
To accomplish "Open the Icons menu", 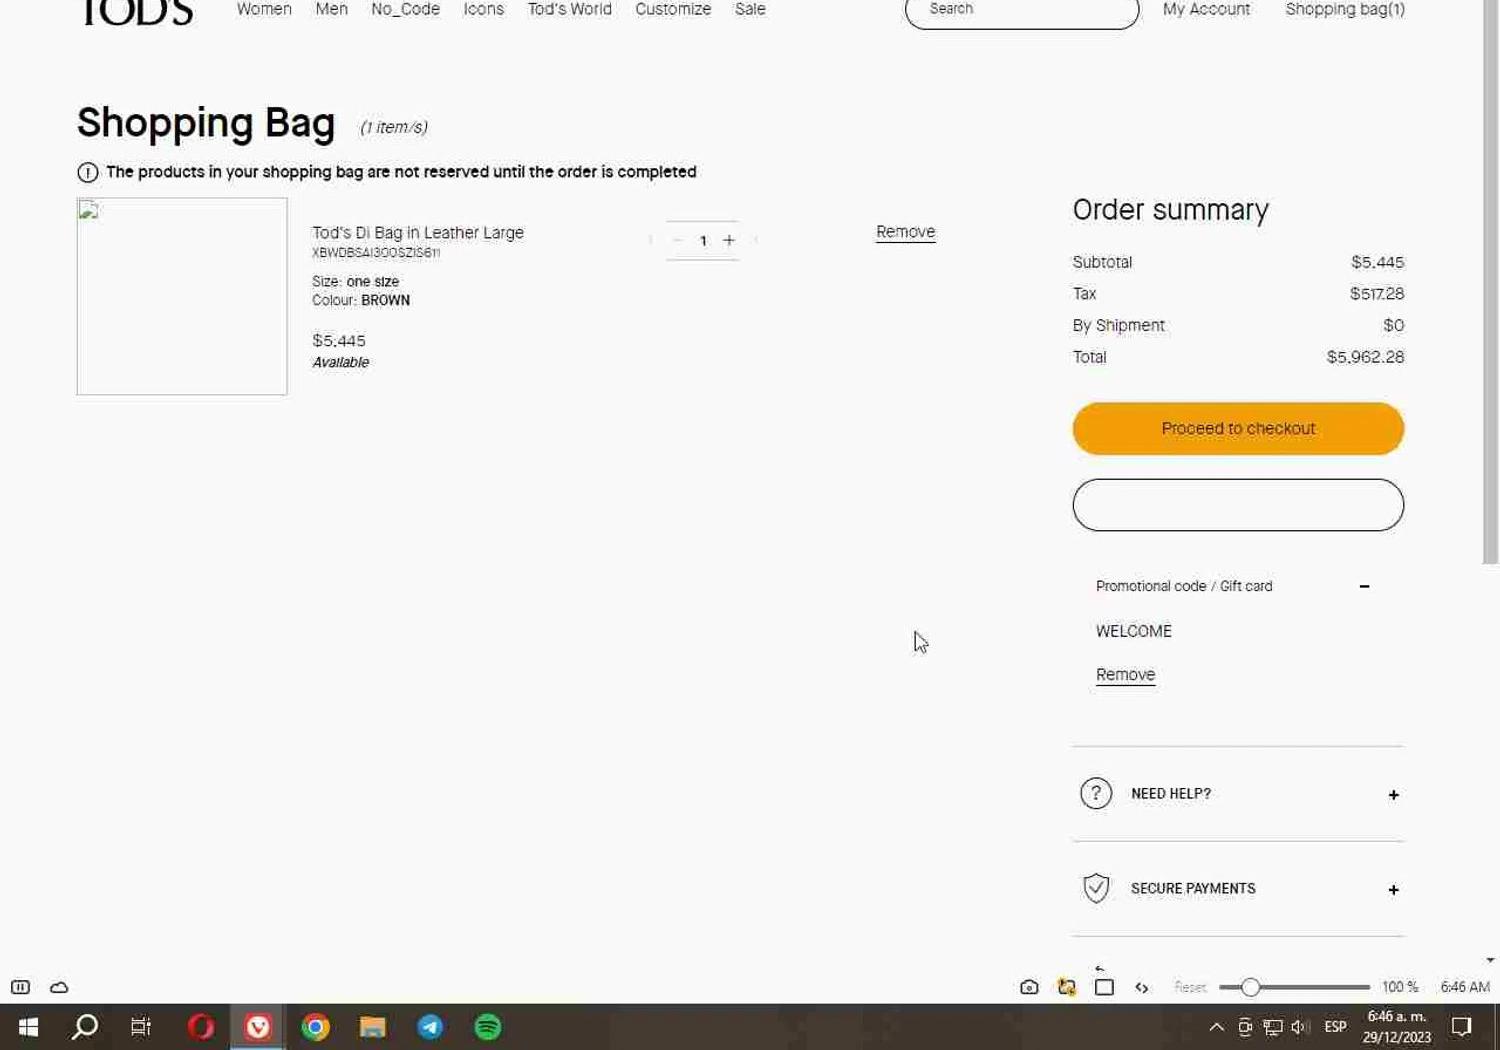I will click(x=483, y=9).
